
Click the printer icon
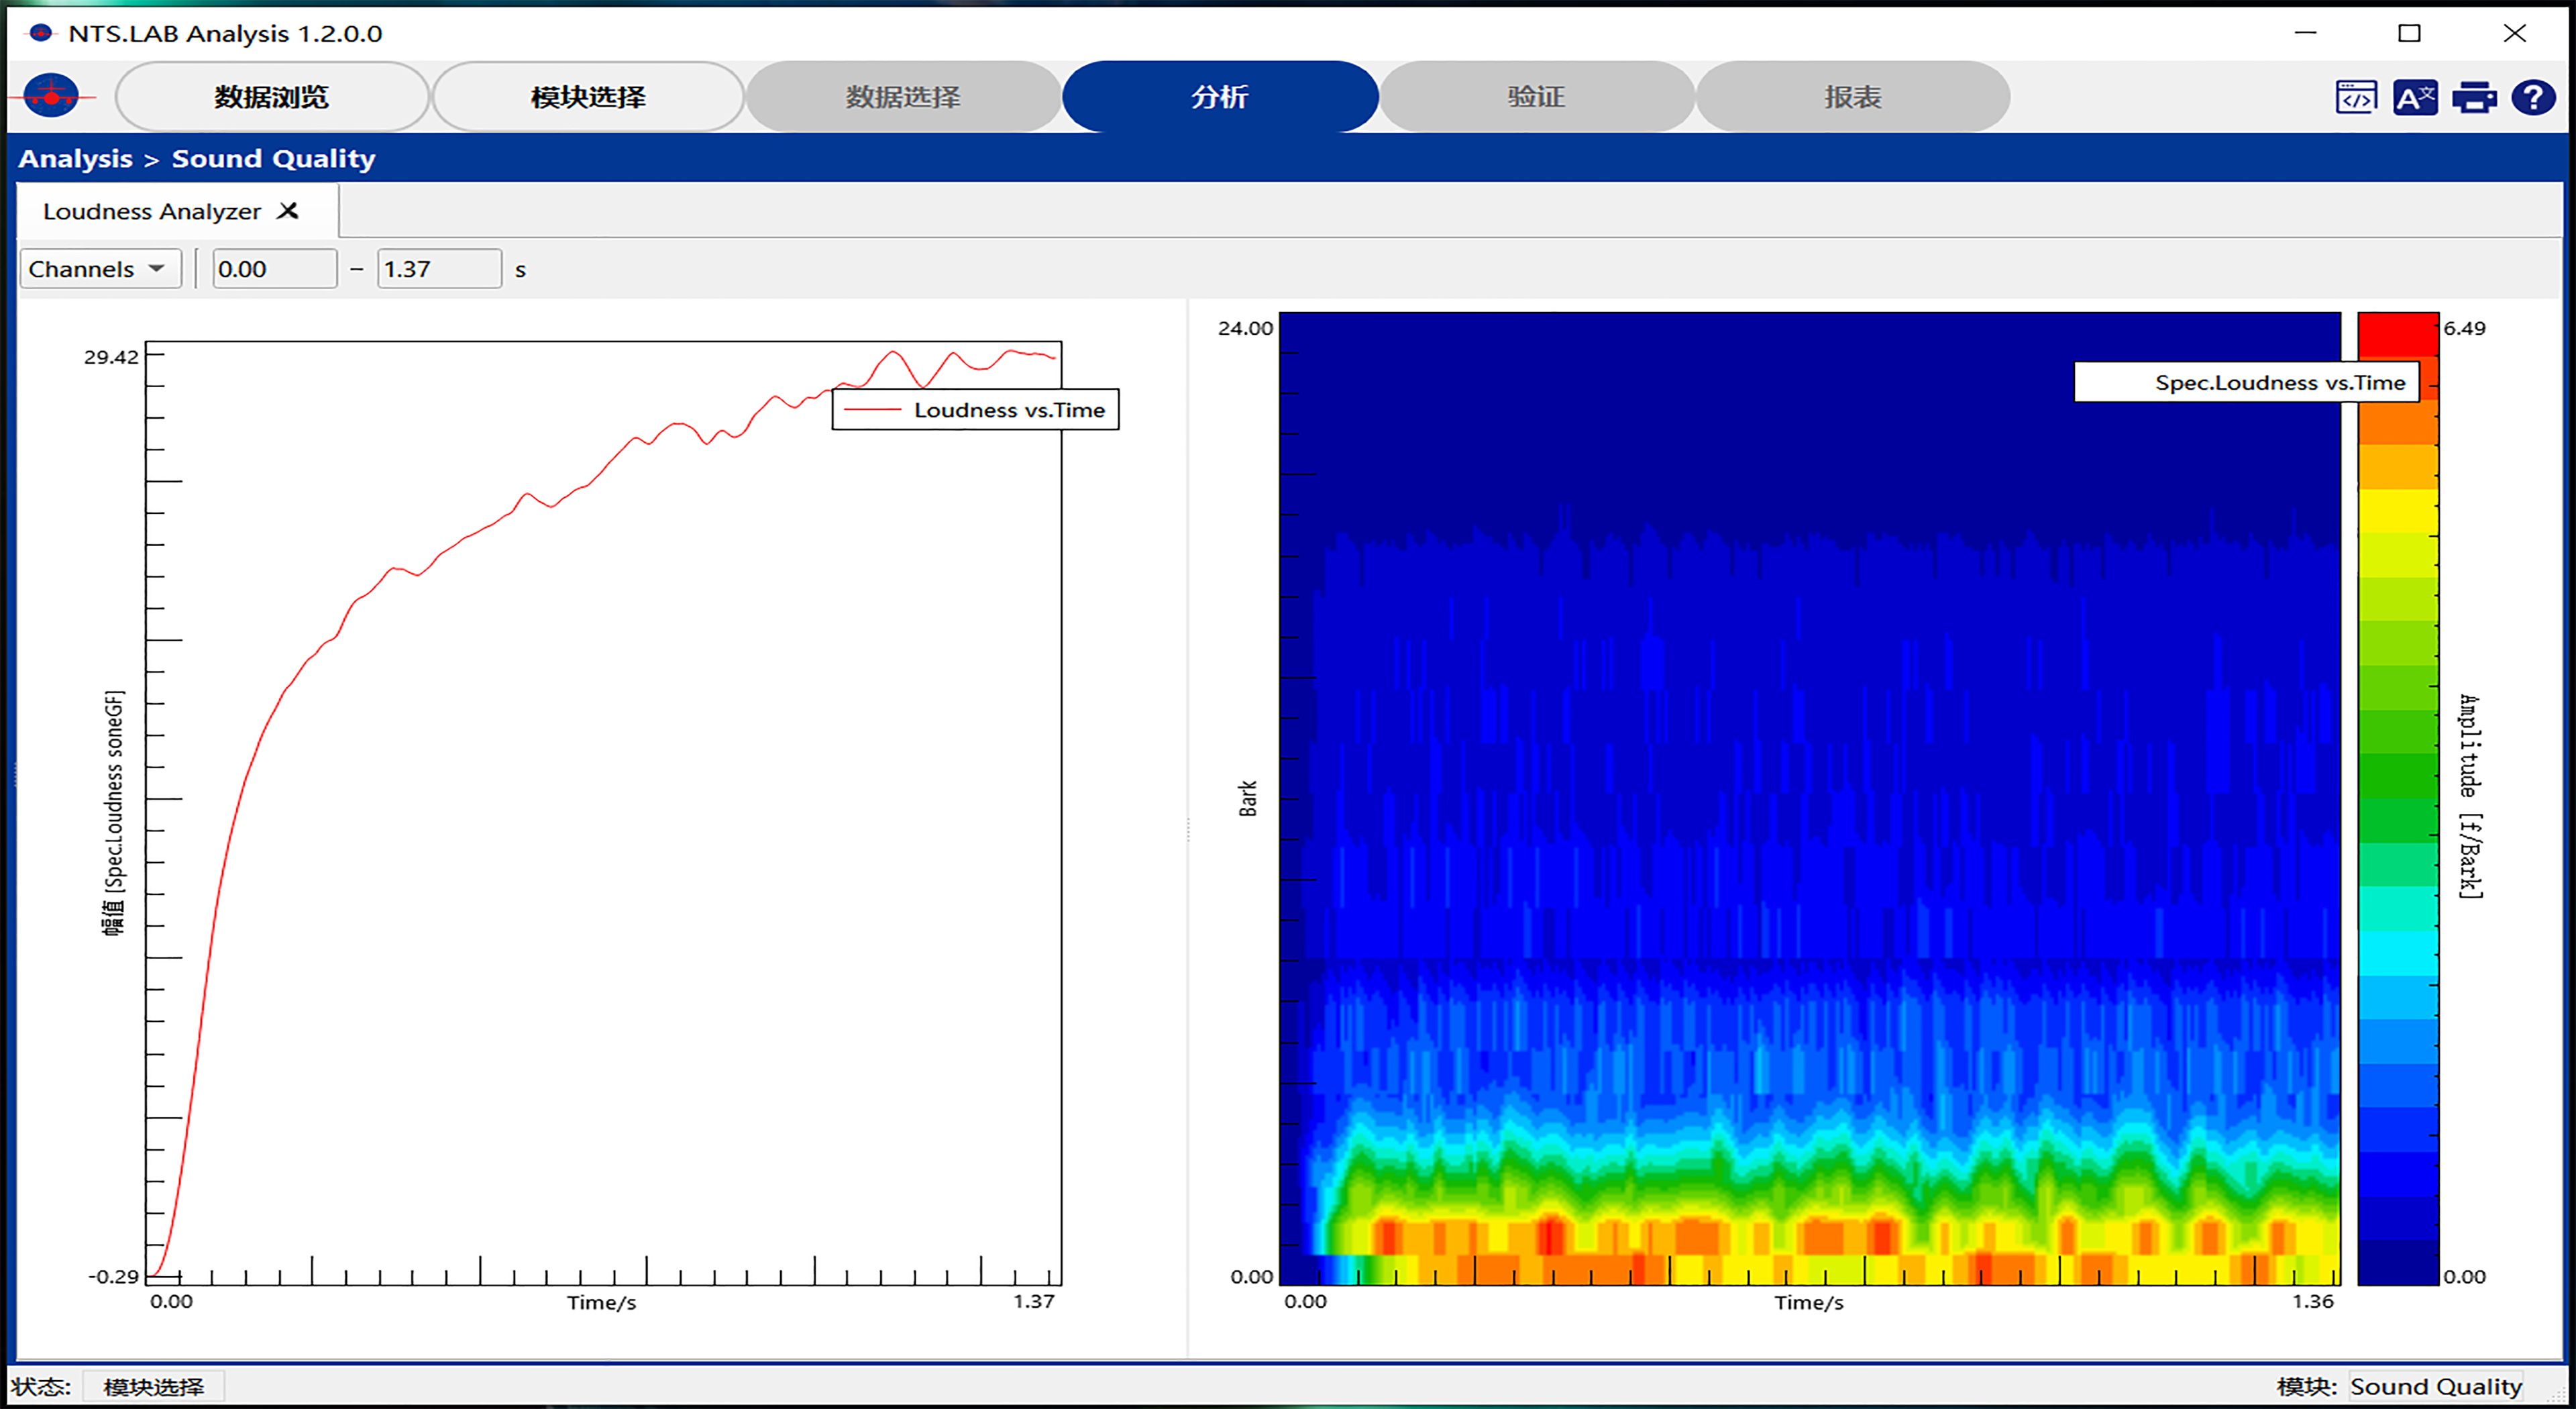tap(2474, 97)
